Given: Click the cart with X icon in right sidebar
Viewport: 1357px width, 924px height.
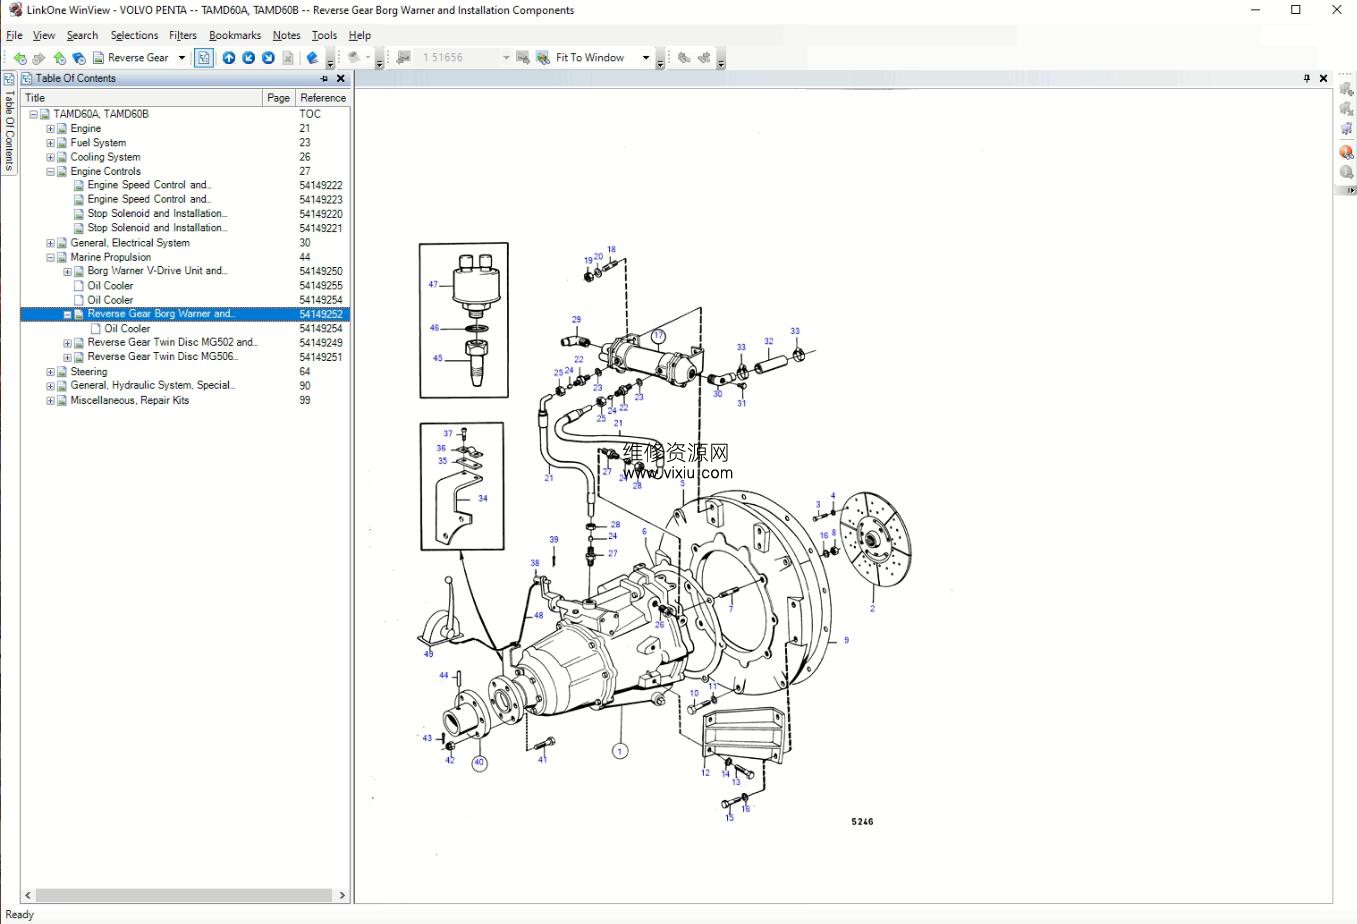Looking at the screenshot, I should click(1347, 110).
